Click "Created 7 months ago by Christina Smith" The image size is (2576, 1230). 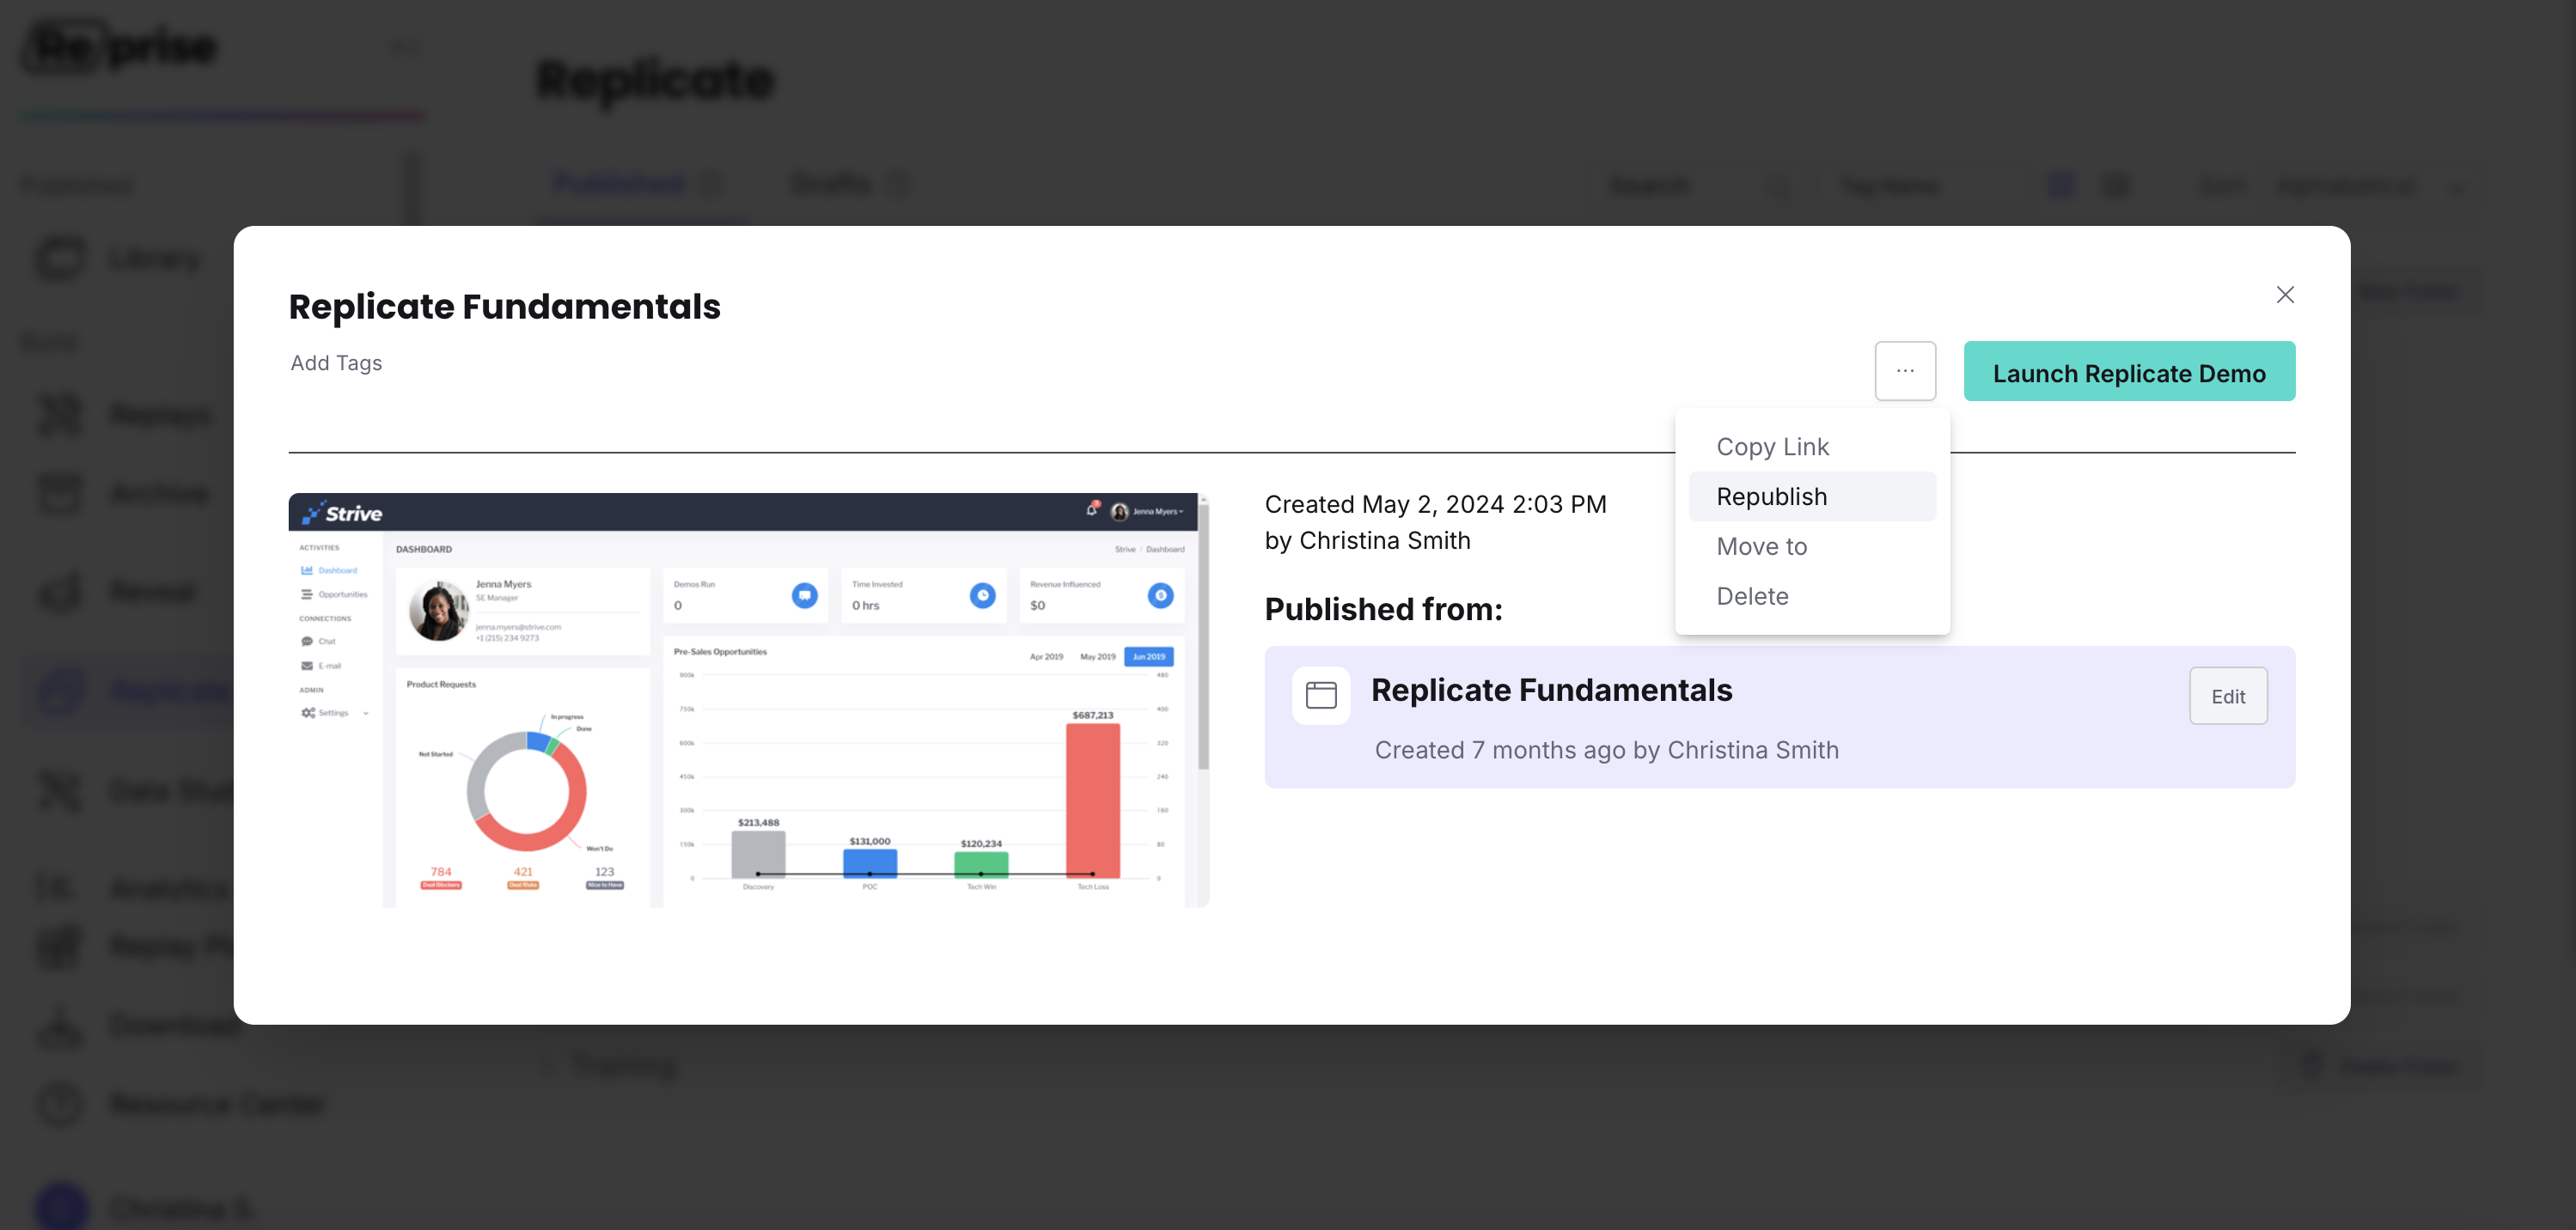pos(1606,750)
